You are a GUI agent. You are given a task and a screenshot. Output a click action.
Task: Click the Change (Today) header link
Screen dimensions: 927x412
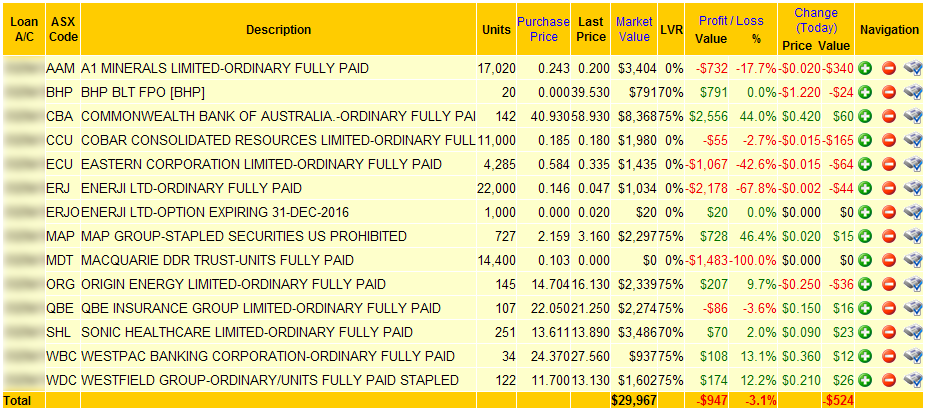pyautogui.click(x=816, y=20)
